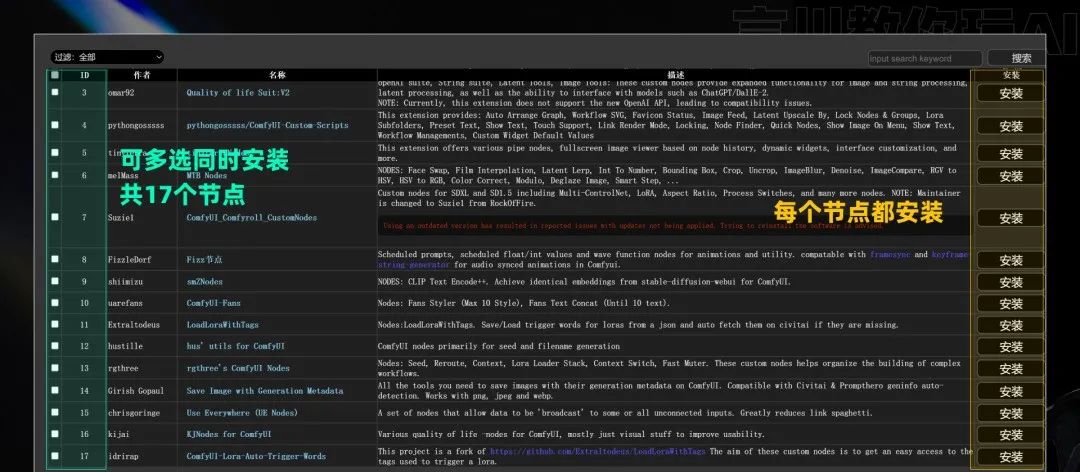Click author name omar92
This screenshot has height=472, width=1080.
(x=121, y=93)
